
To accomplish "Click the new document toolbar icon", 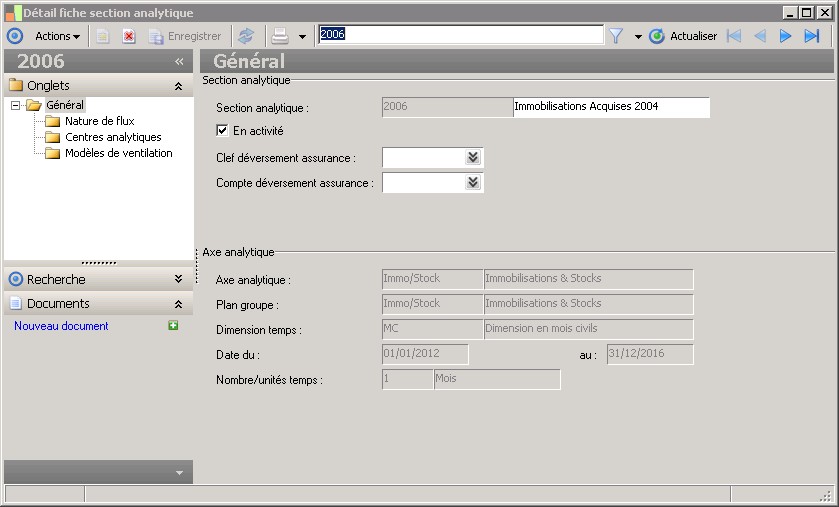I will (103, 36).
